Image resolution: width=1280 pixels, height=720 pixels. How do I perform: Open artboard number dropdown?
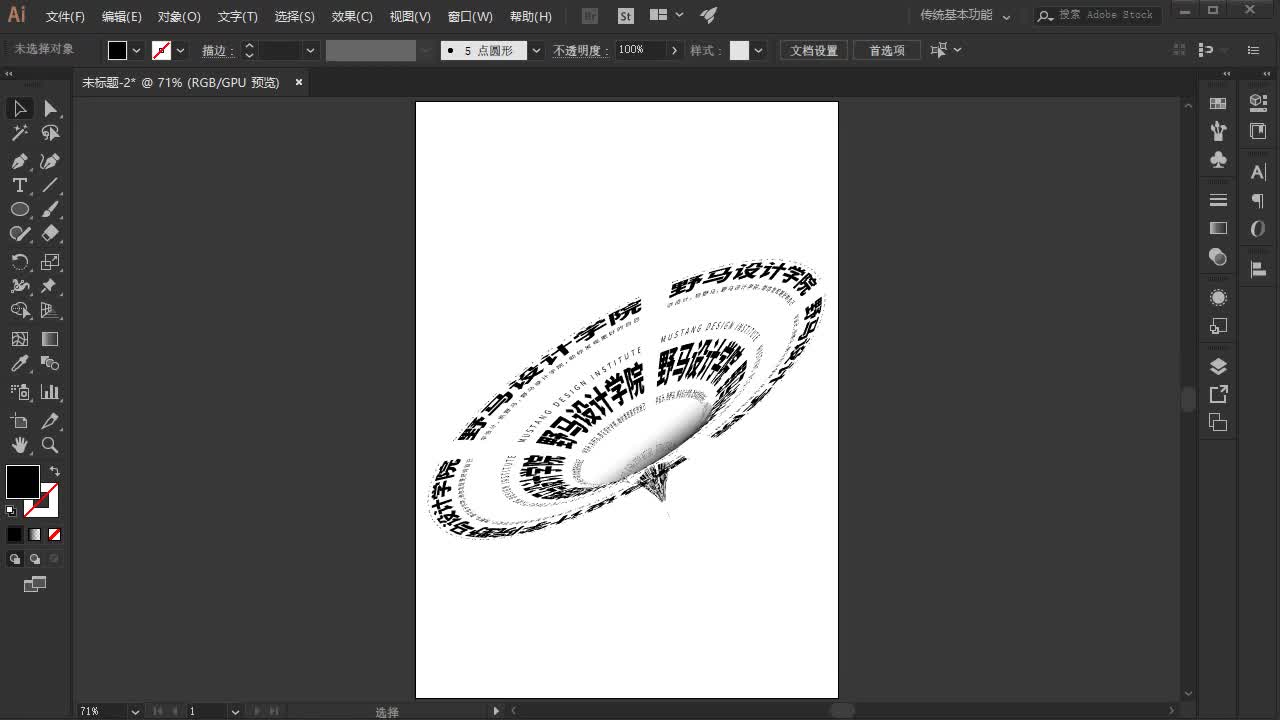coord(235,711)
